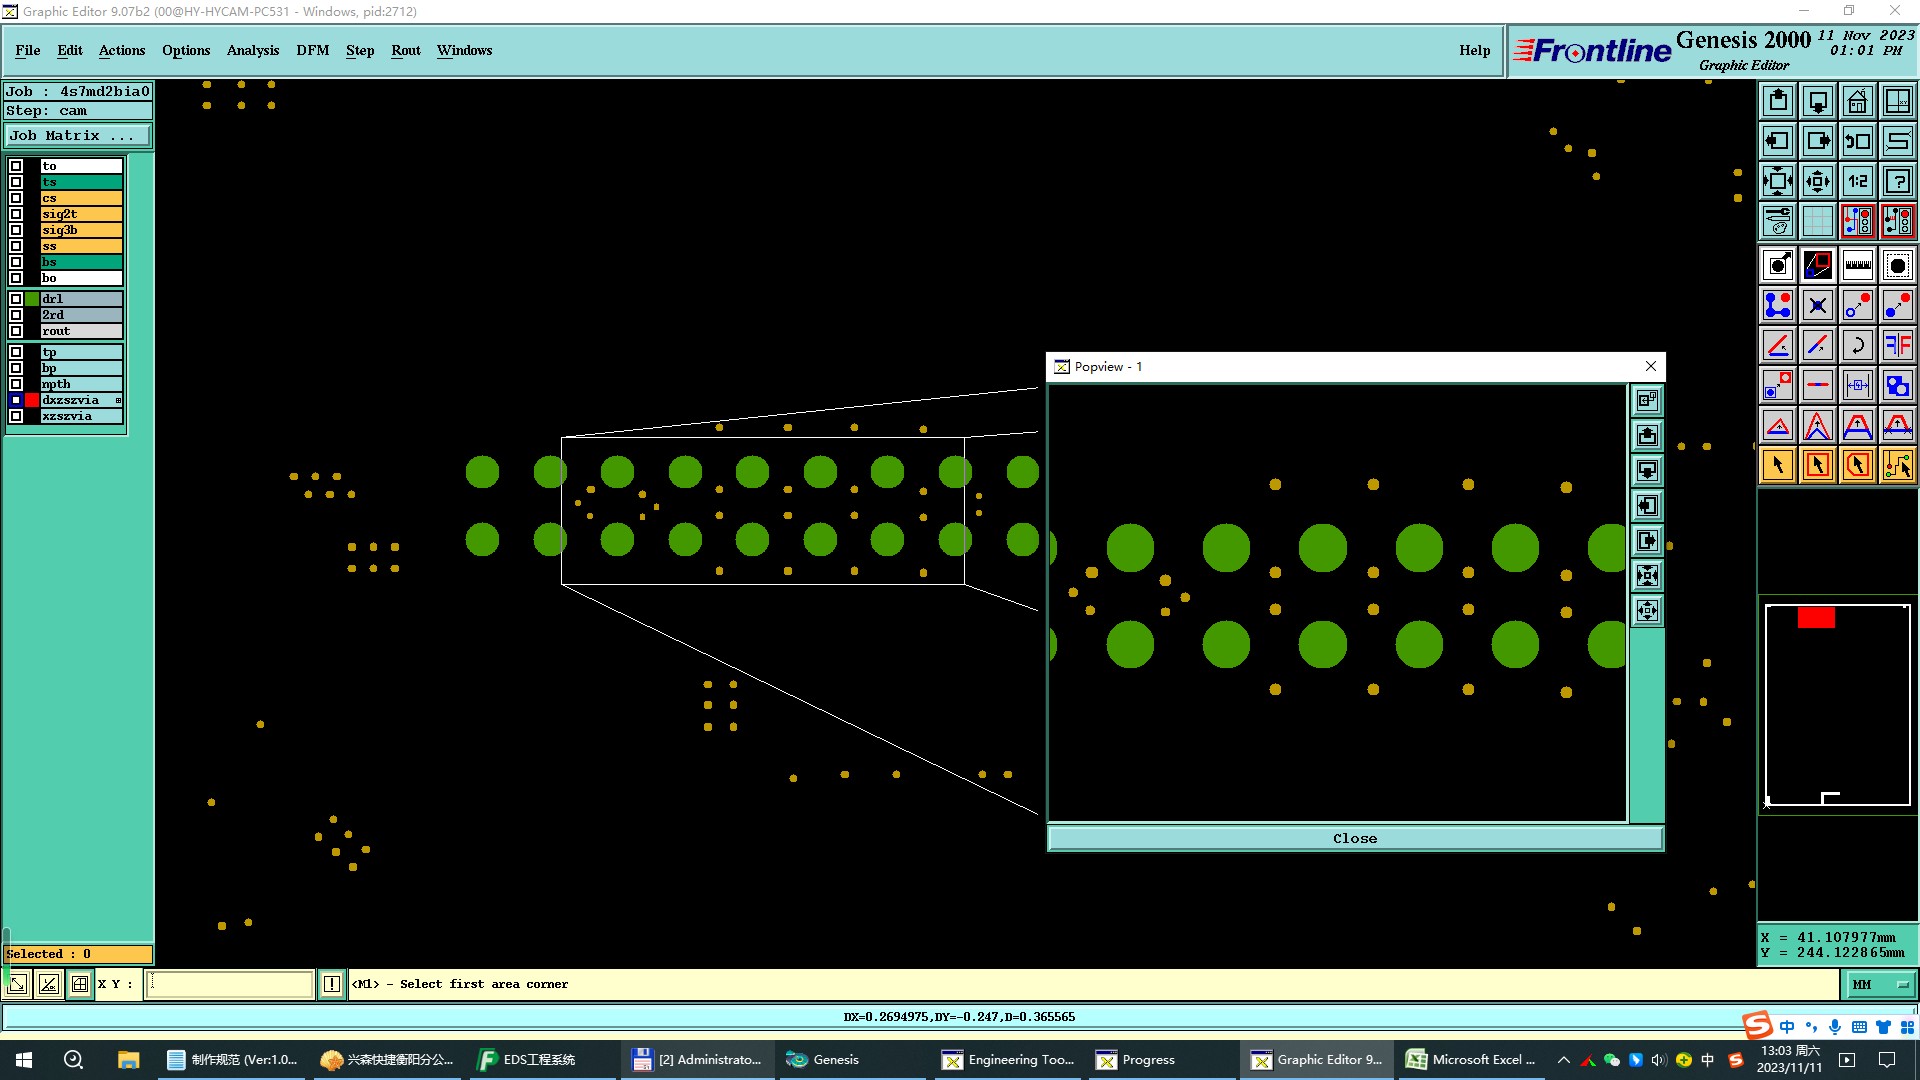
Task: Open the DFM menu
Action: 312,50
